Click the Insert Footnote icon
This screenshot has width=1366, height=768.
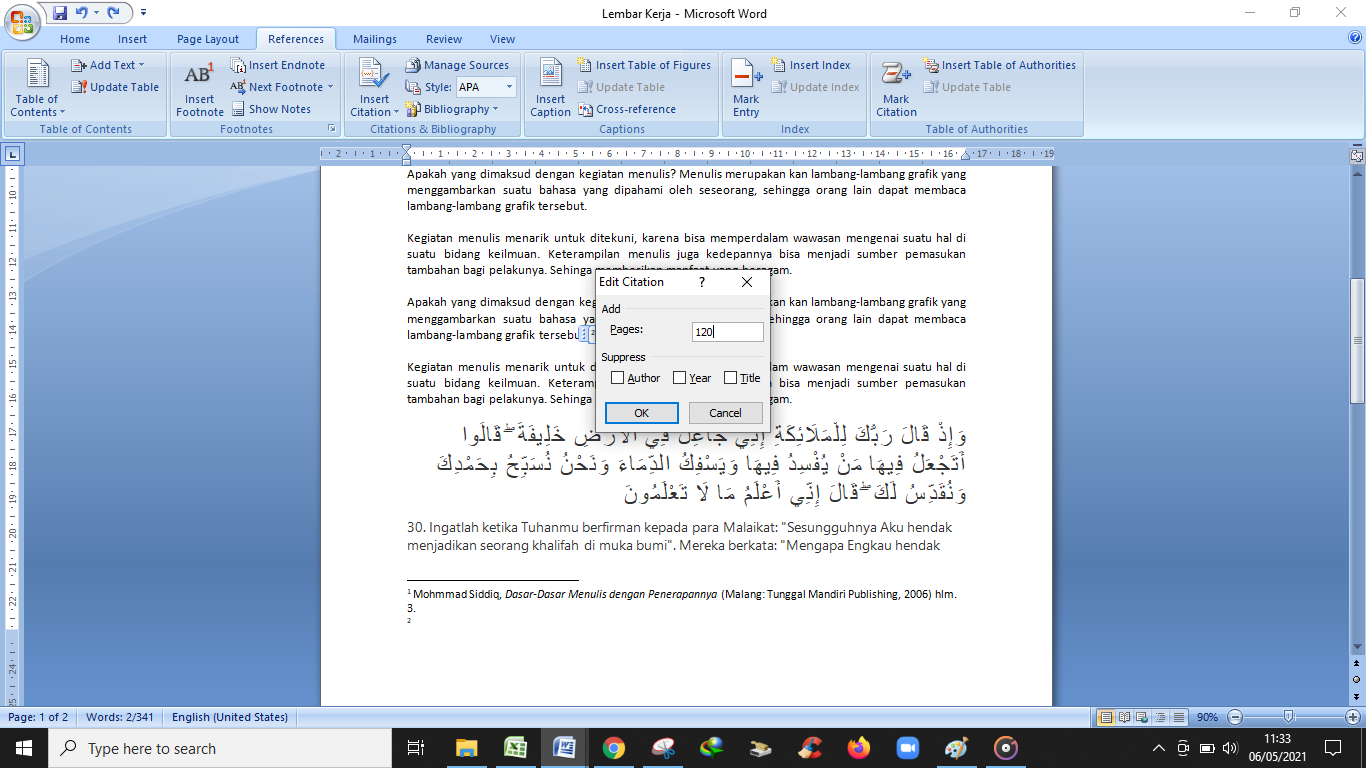pyautogui.click(x=199, y=76)
